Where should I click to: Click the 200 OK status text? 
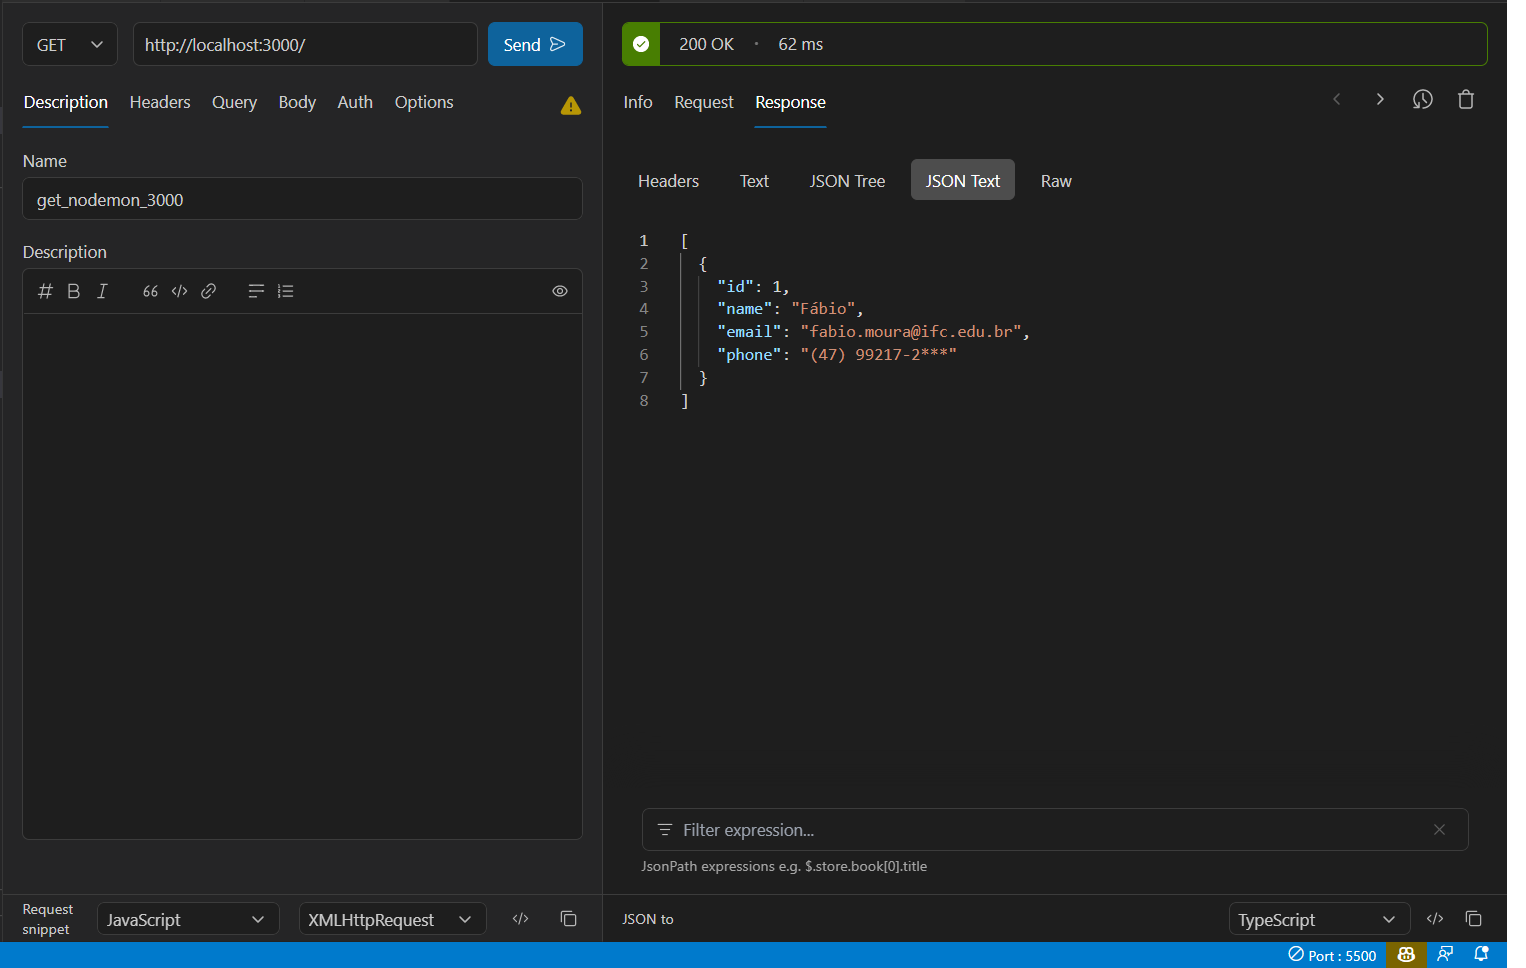coord(706,44)
